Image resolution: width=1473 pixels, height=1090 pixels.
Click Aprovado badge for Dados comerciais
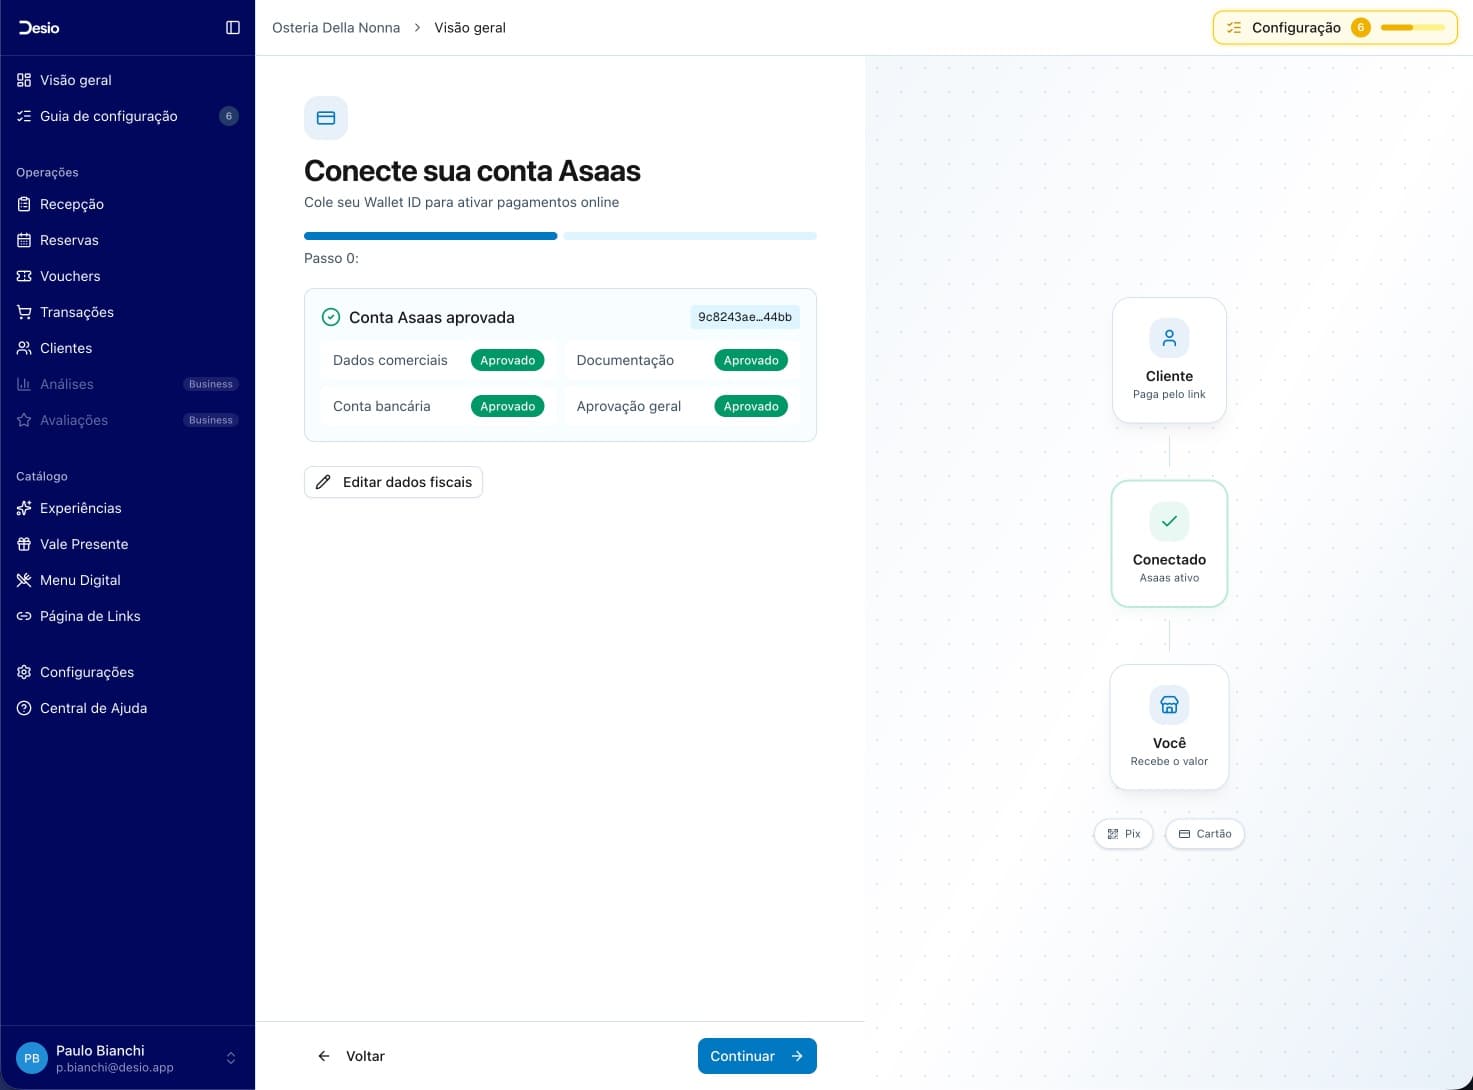click(508, 360)
